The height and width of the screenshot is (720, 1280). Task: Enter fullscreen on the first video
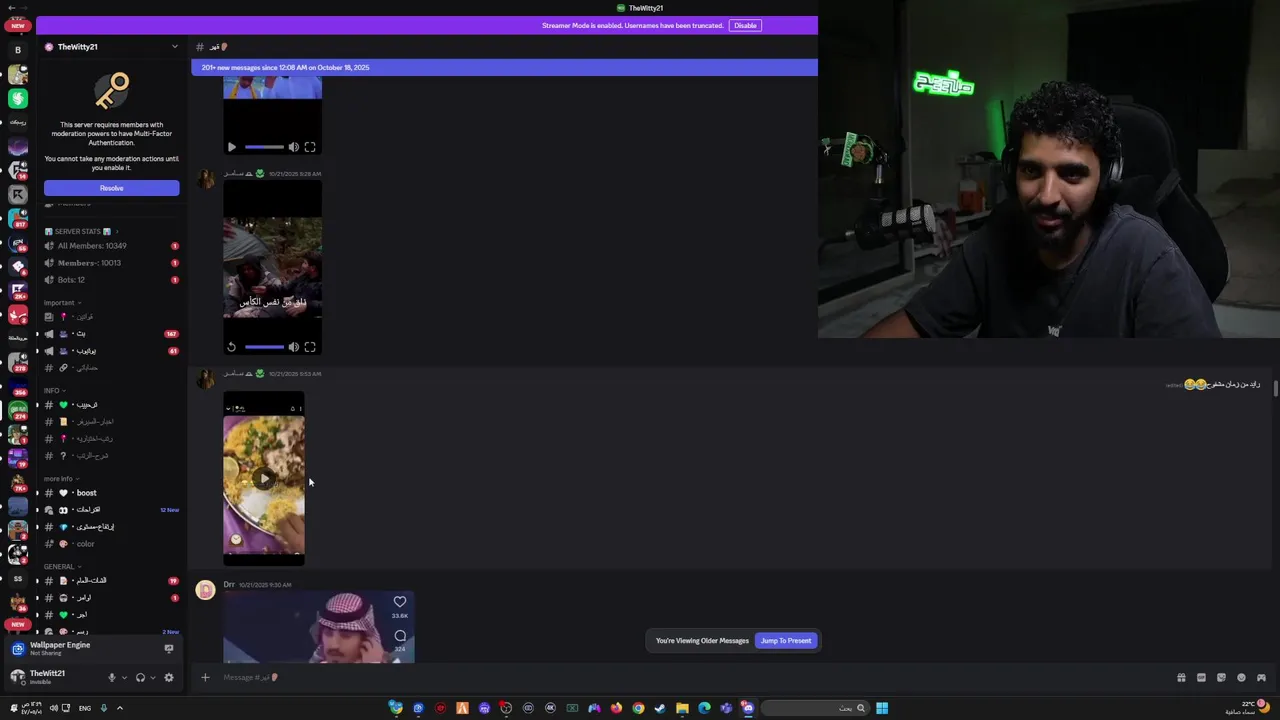click(x=310, y=147)
